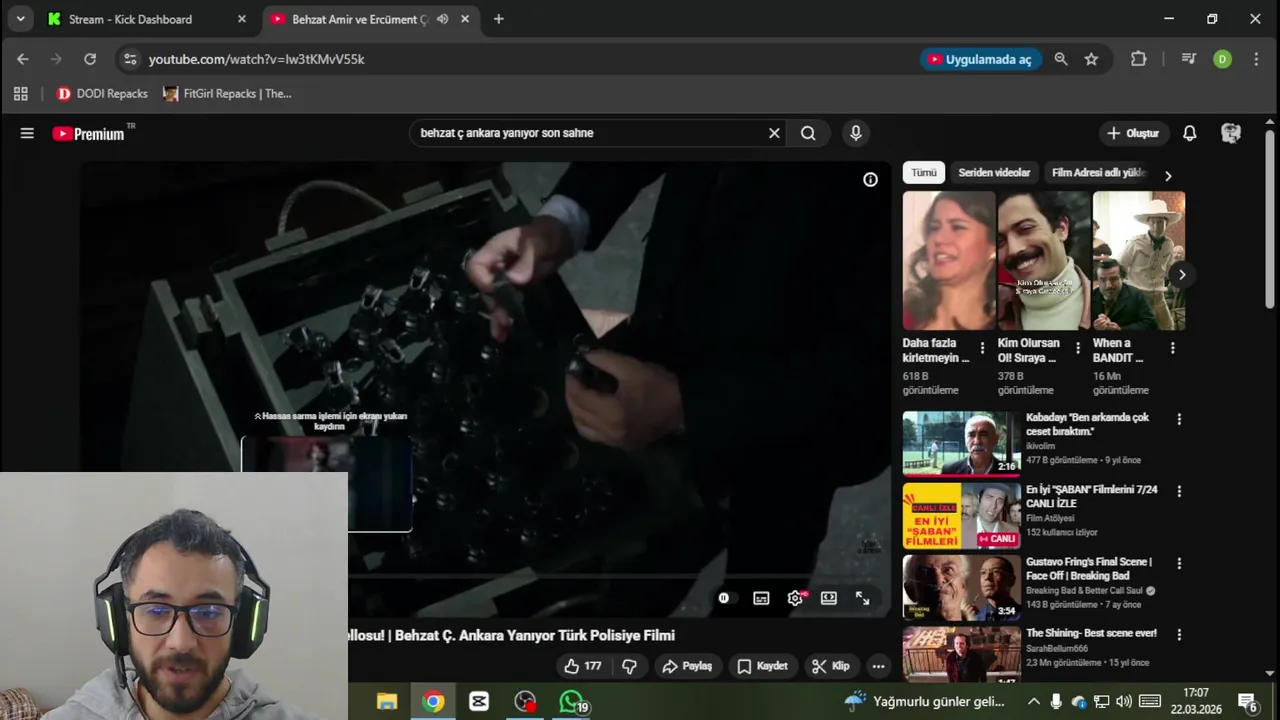Image resolution: width=1280 pixels, height=720 pixels.
Task: Clear the YouTube search box text
Action: pyautogui.click(x=774, y=133)
